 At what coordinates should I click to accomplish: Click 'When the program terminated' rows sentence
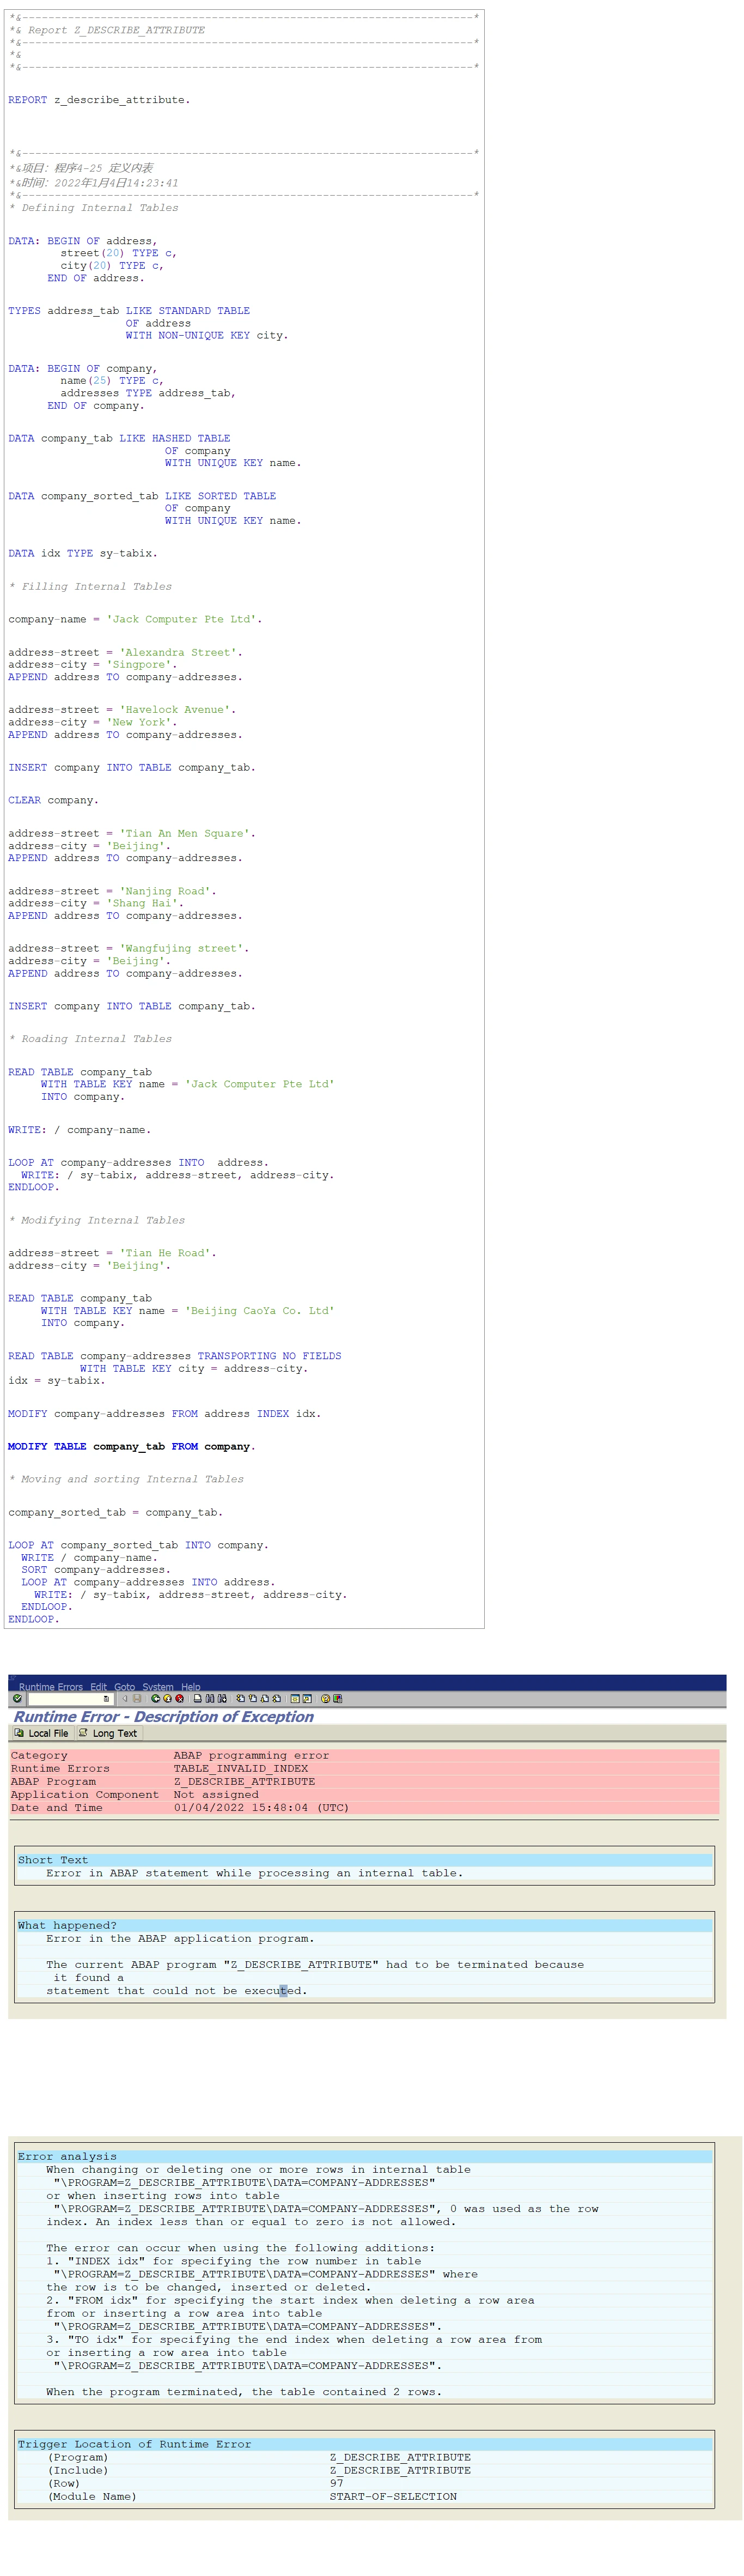[x=244, y=2392]
